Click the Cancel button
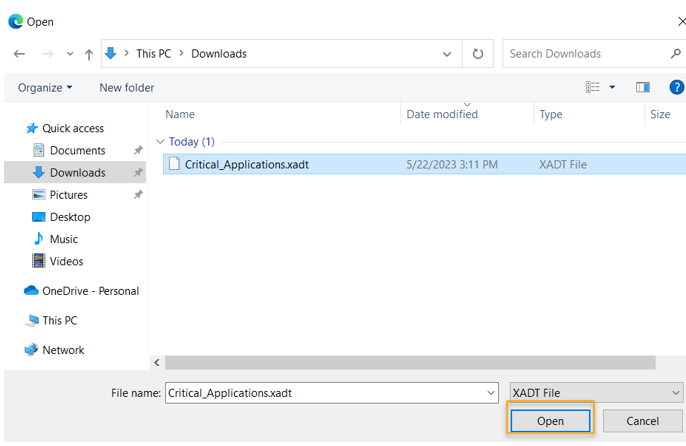The image size is (686, 446). [643, 421]
